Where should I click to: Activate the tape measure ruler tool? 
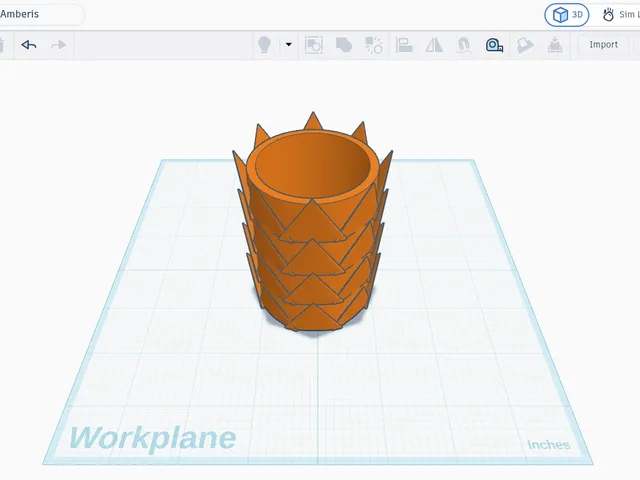pos(494,45)
